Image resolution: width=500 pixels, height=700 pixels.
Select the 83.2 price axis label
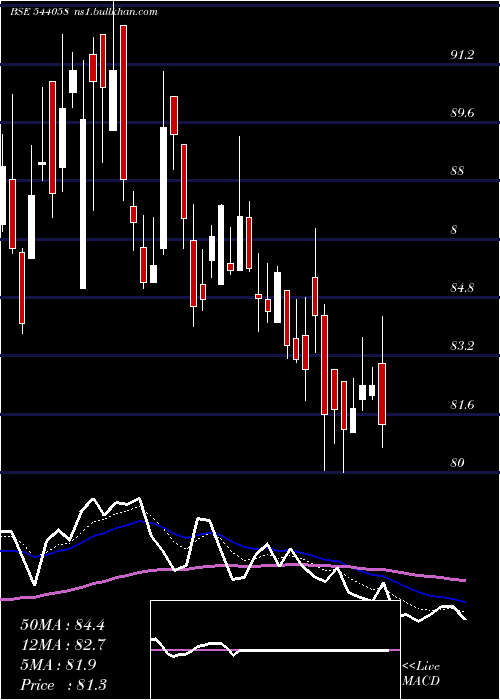[x=462, y=346]
